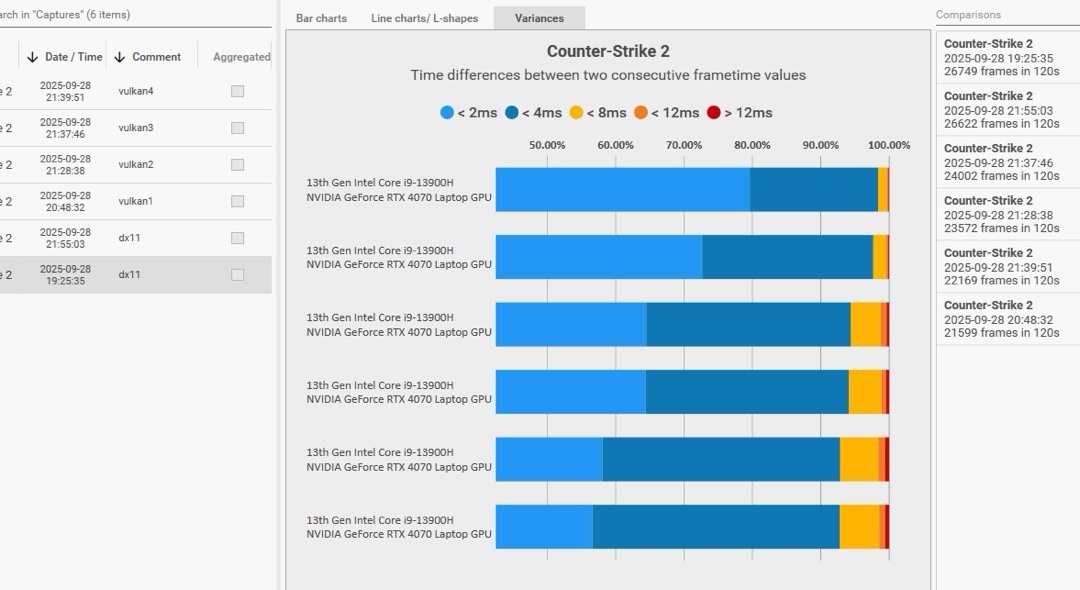
Task: Toggle Aggregated checkbox for vulkan3 row
Action: (x=238, y=128)
